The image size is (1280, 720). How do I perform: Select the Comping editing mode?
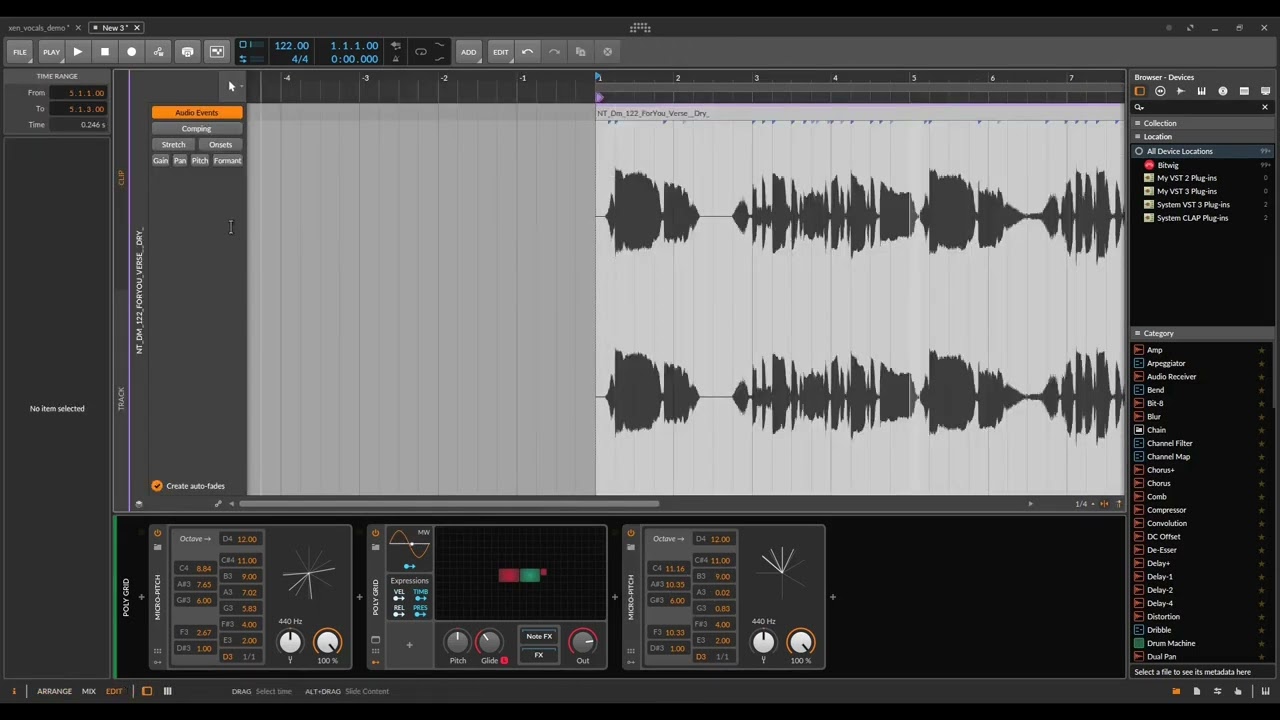coord(197,129)
